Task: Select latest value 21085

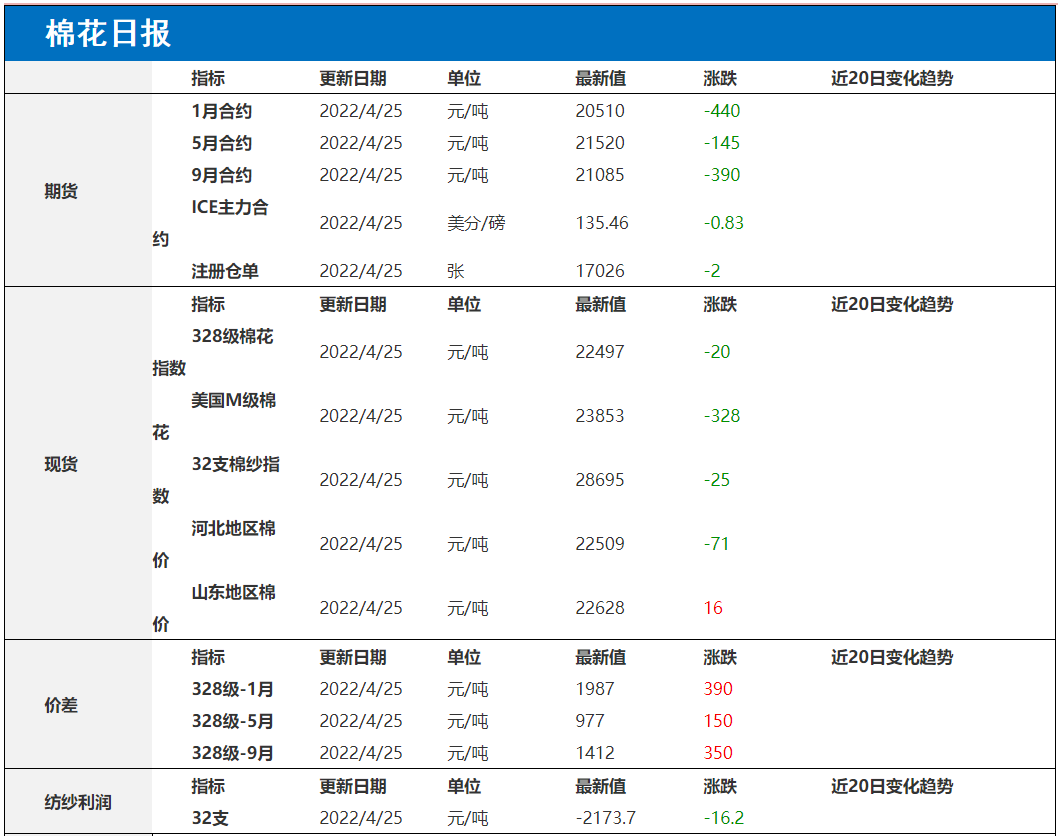Action: [600, 175]
